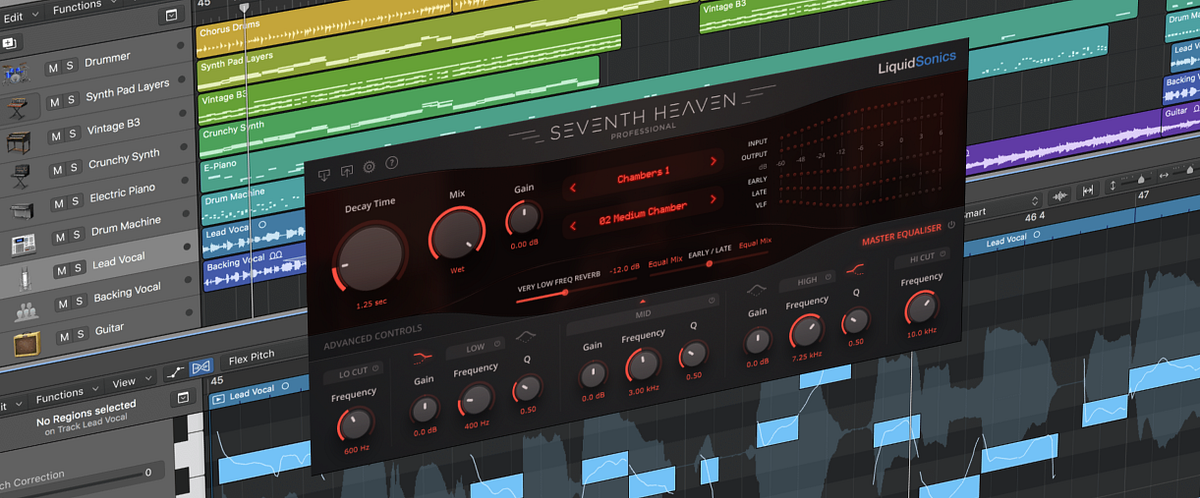Click the reverb main Gain knob
Image resolution: width=1200 pixels, height=498 pixels.
pyautogui.click(x=524, y=216)
